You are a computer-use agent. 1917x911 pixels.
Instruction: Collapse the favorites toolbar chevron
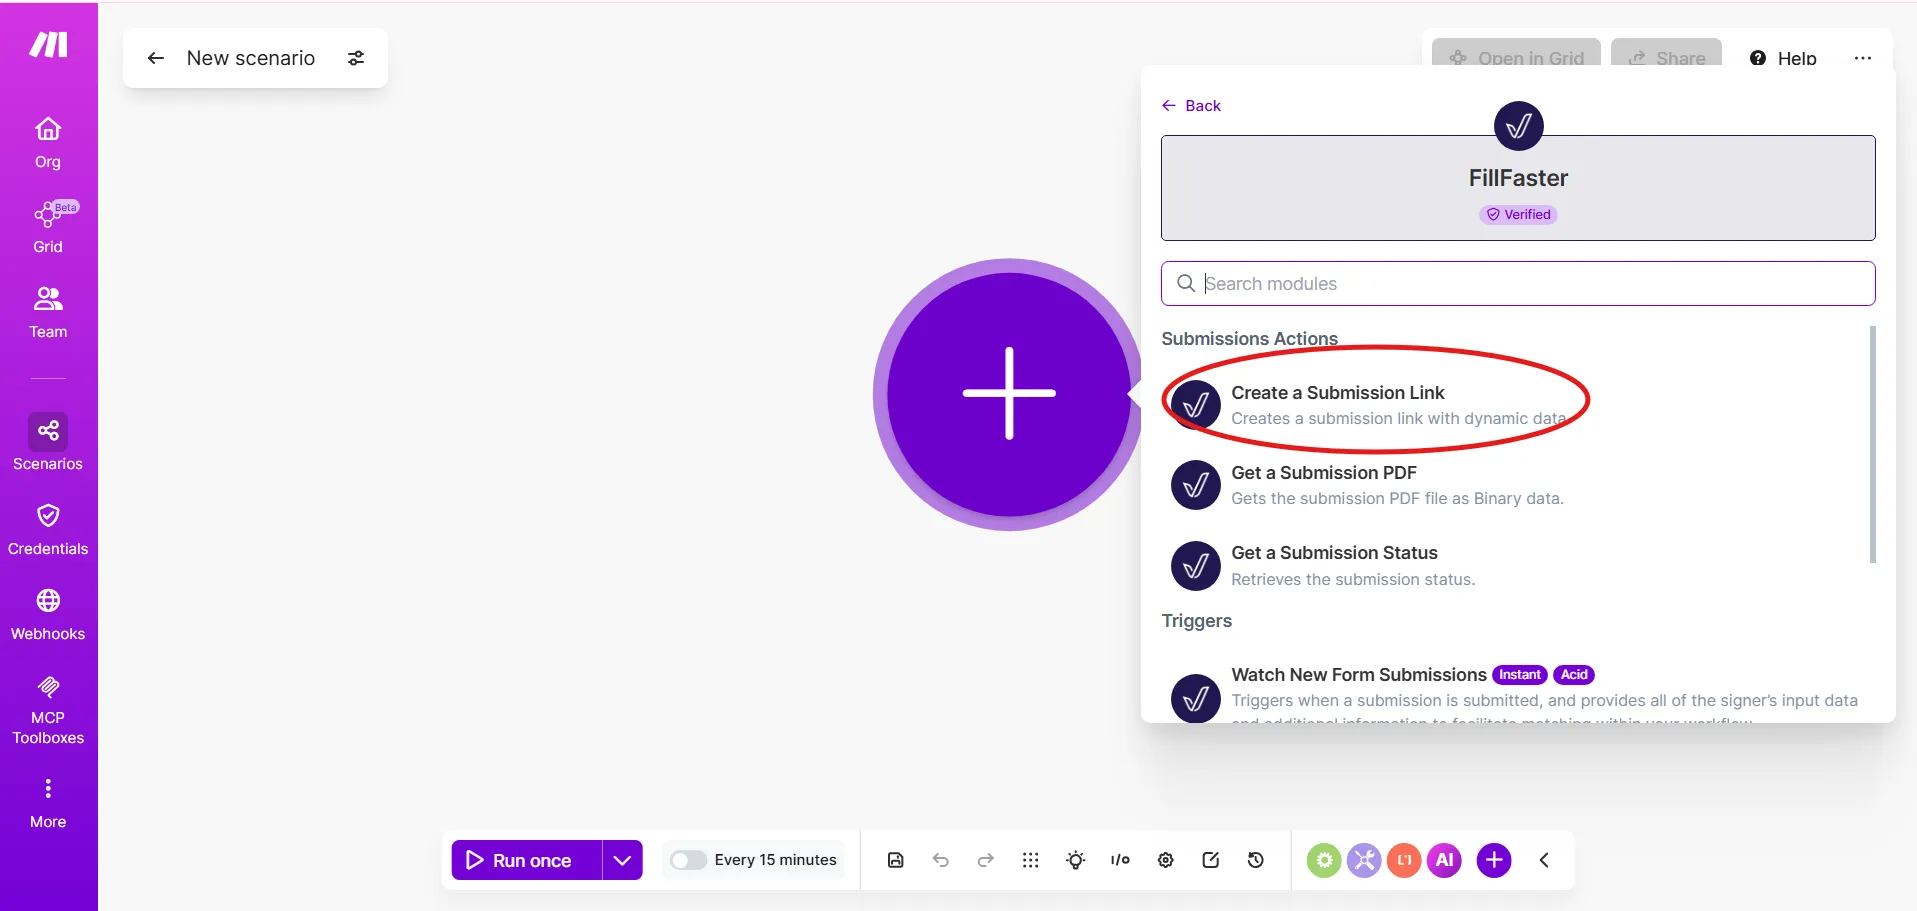coord(1544,860)
